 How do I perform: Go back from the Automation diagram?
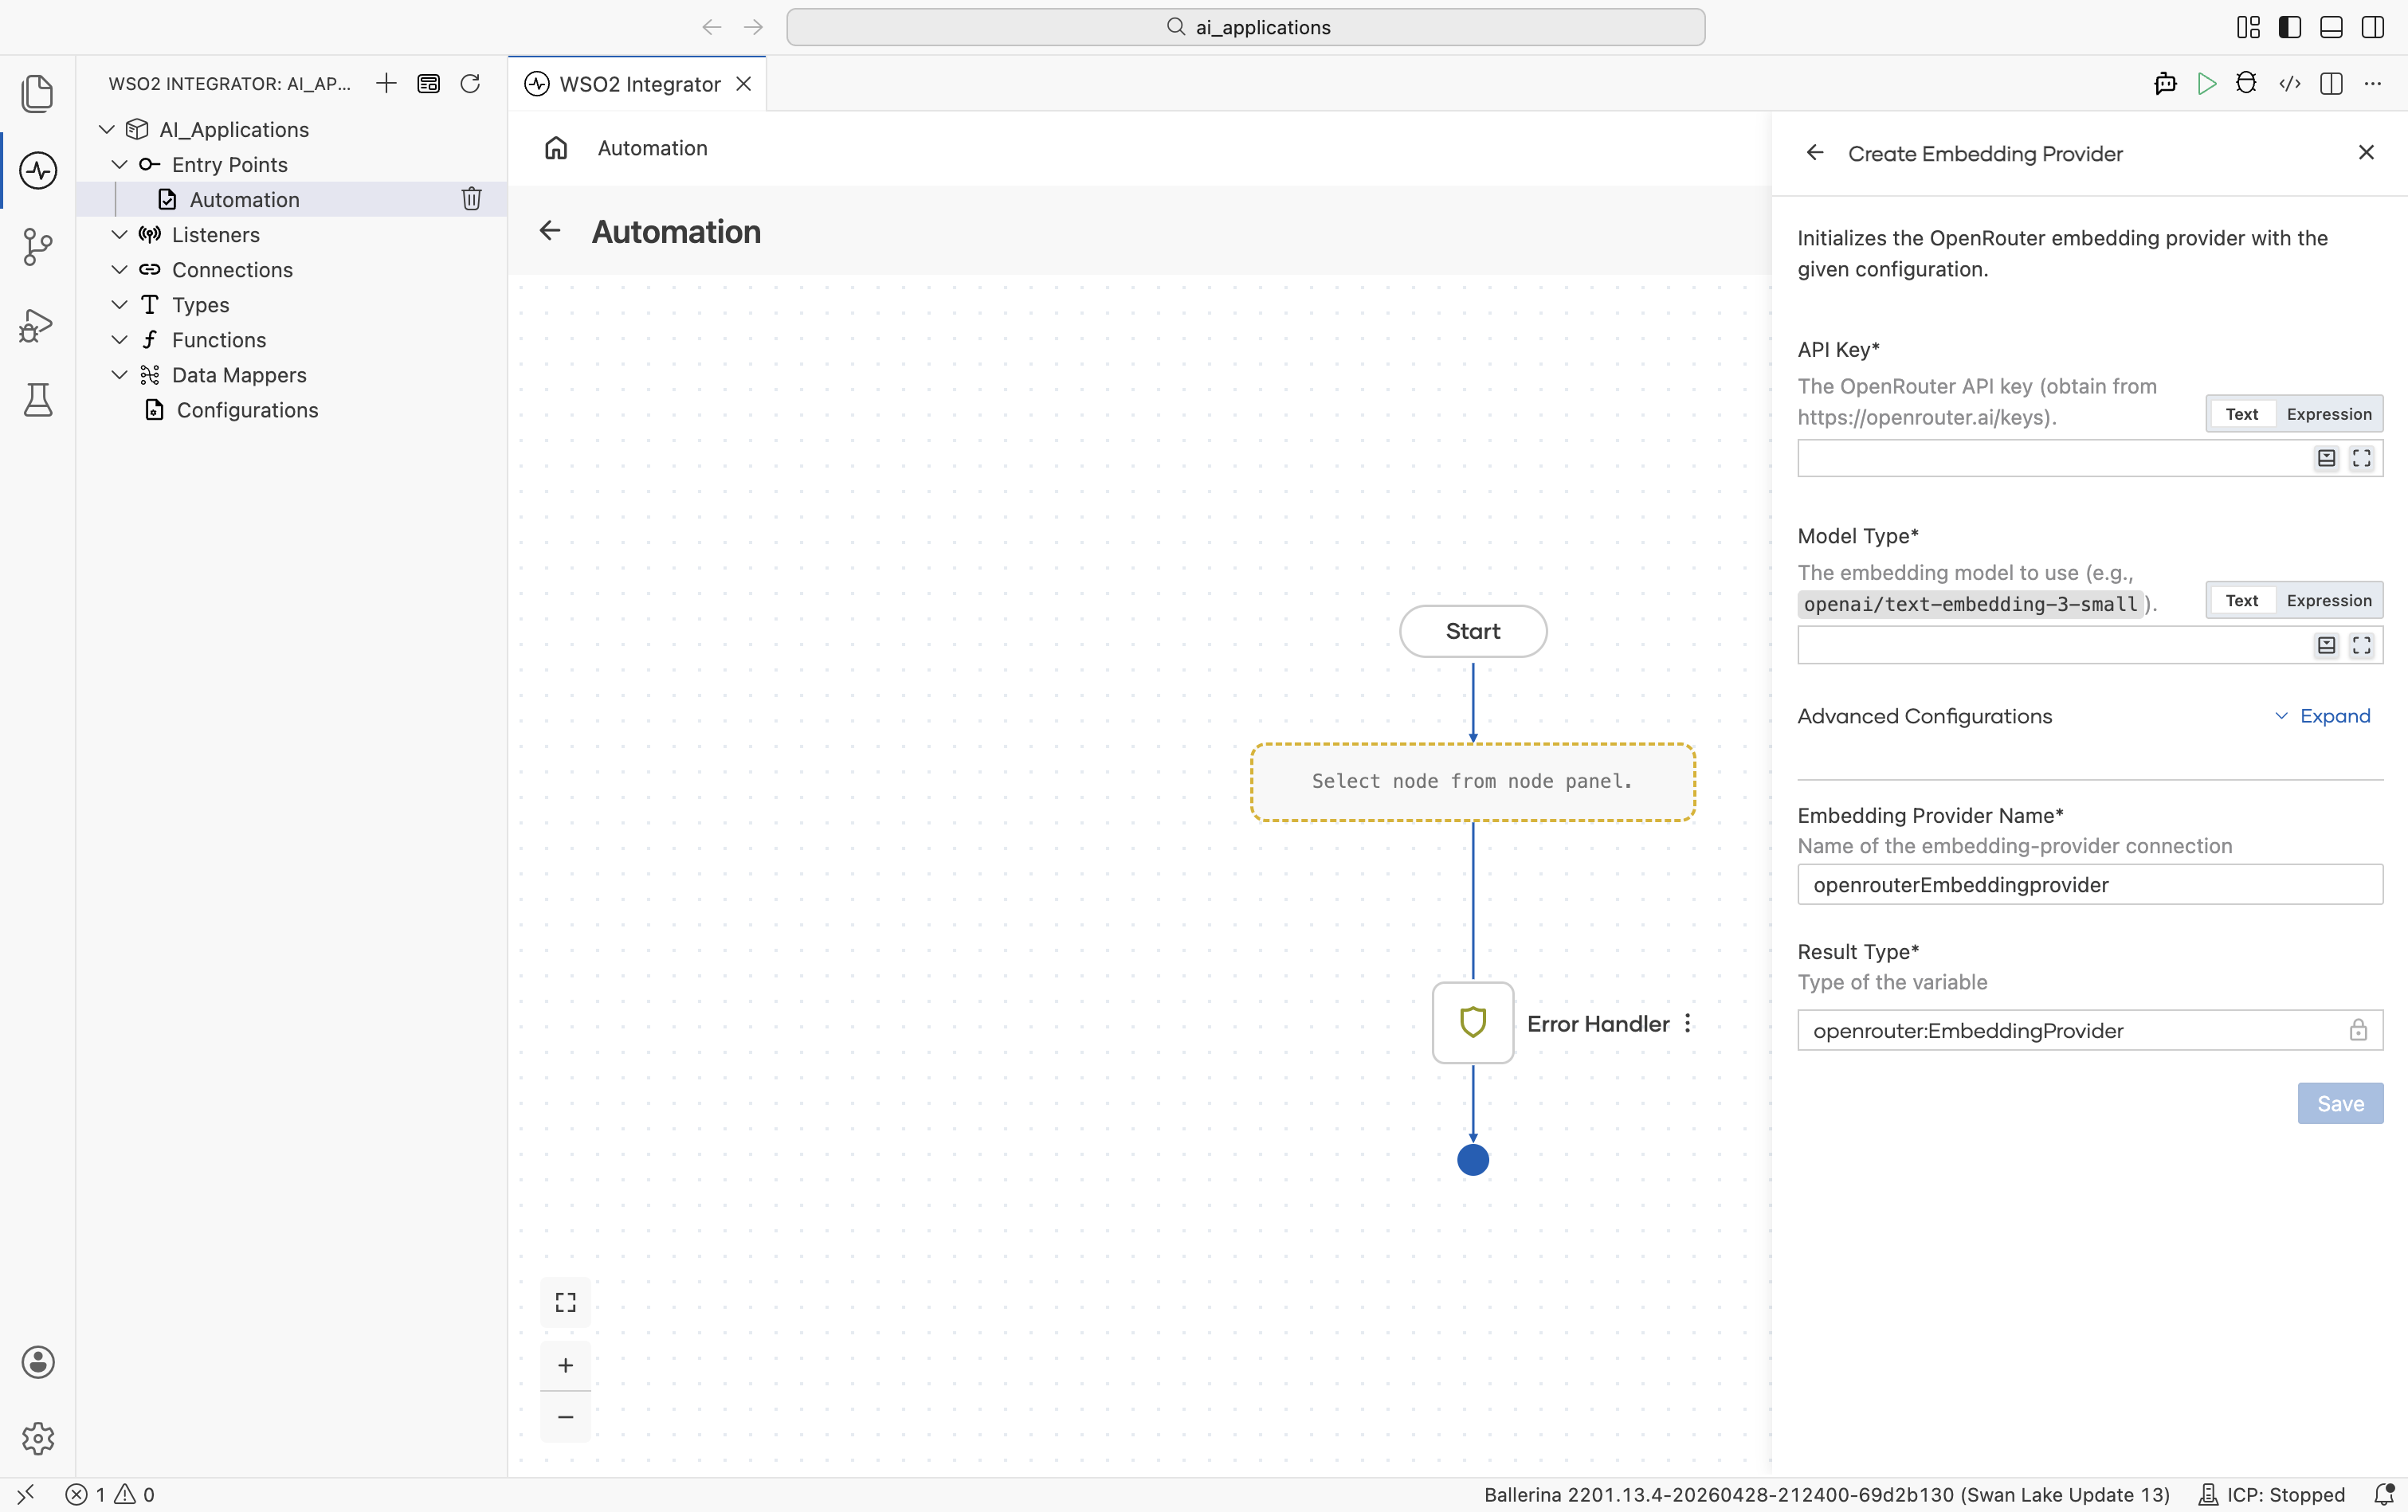[550, 231]
